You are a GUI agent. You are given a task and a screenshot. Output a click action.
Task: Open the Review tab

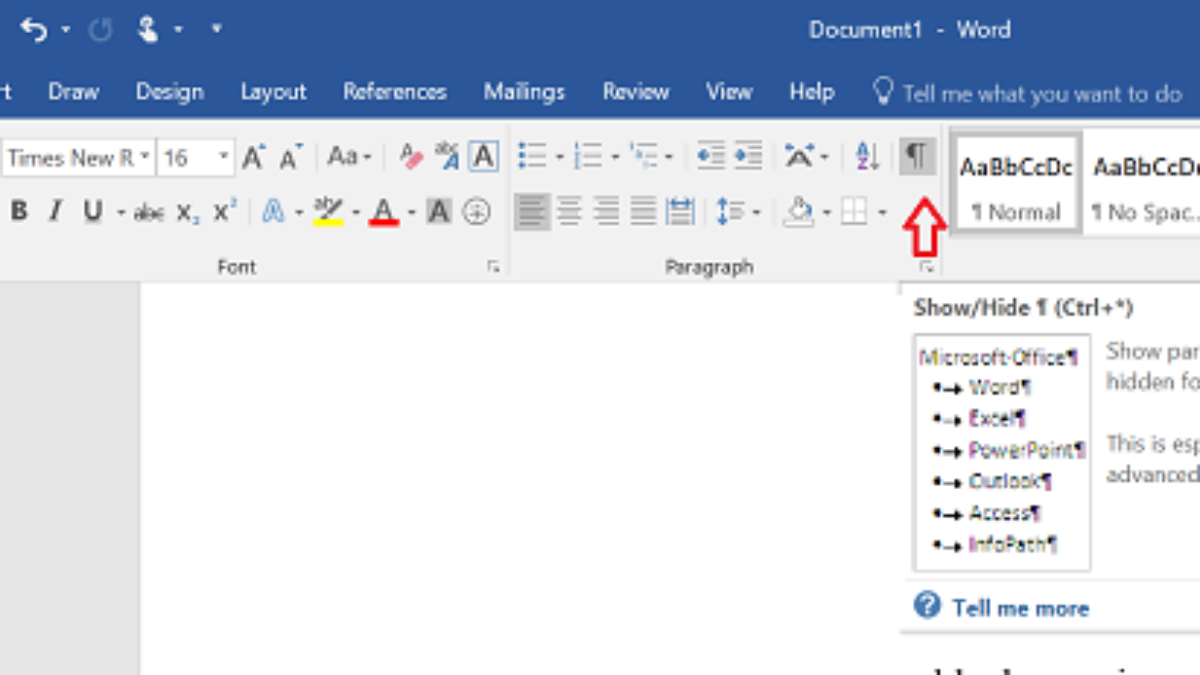[x=636, y=92]
